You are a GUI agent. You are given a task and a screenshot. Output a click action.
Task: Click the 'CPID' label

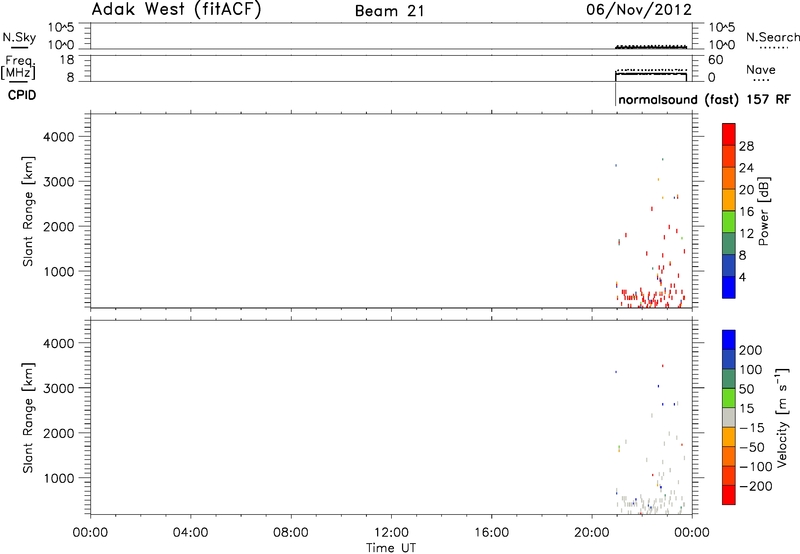pyautogui.click(x=22, y=95)
